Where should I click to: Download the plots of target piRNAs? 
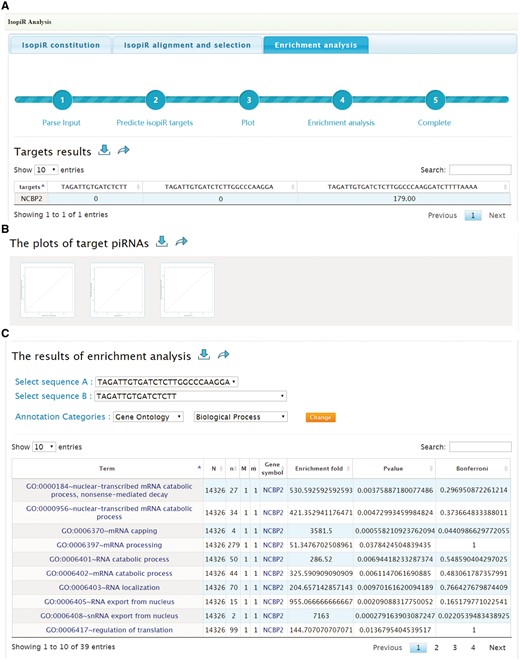click(x=162, y=242)
